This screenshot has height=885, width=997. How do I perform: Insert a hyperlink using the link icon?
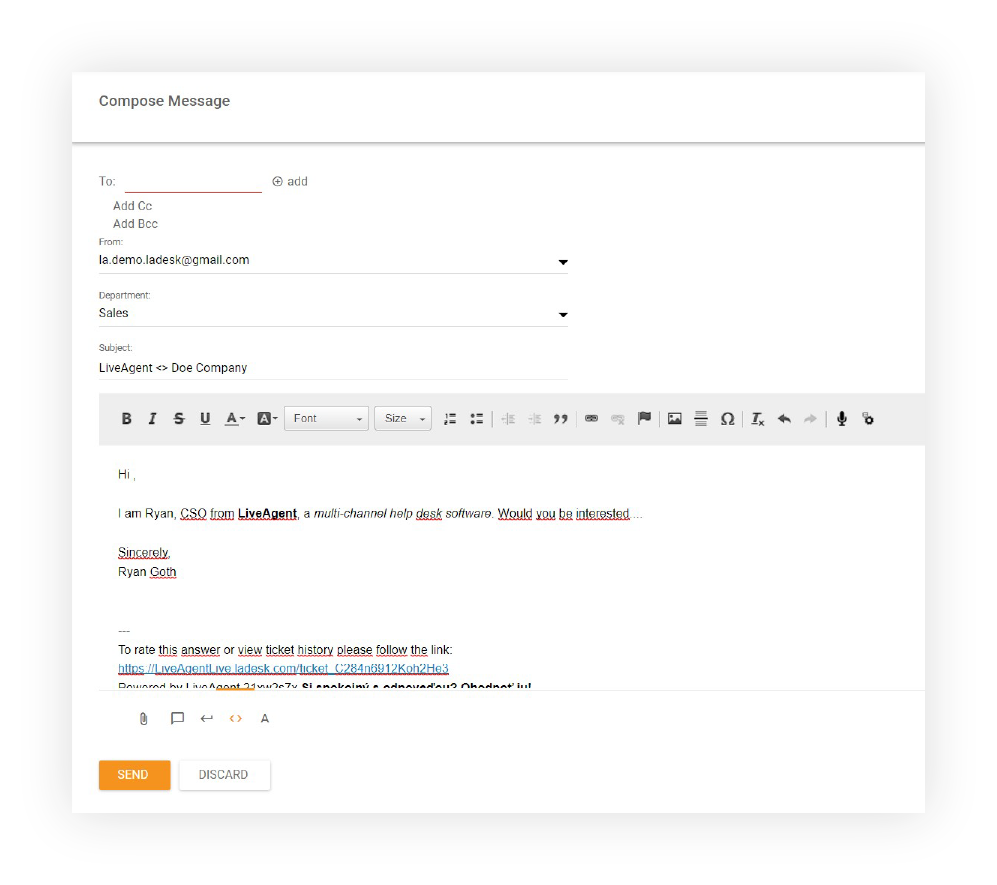pos(590,418)
